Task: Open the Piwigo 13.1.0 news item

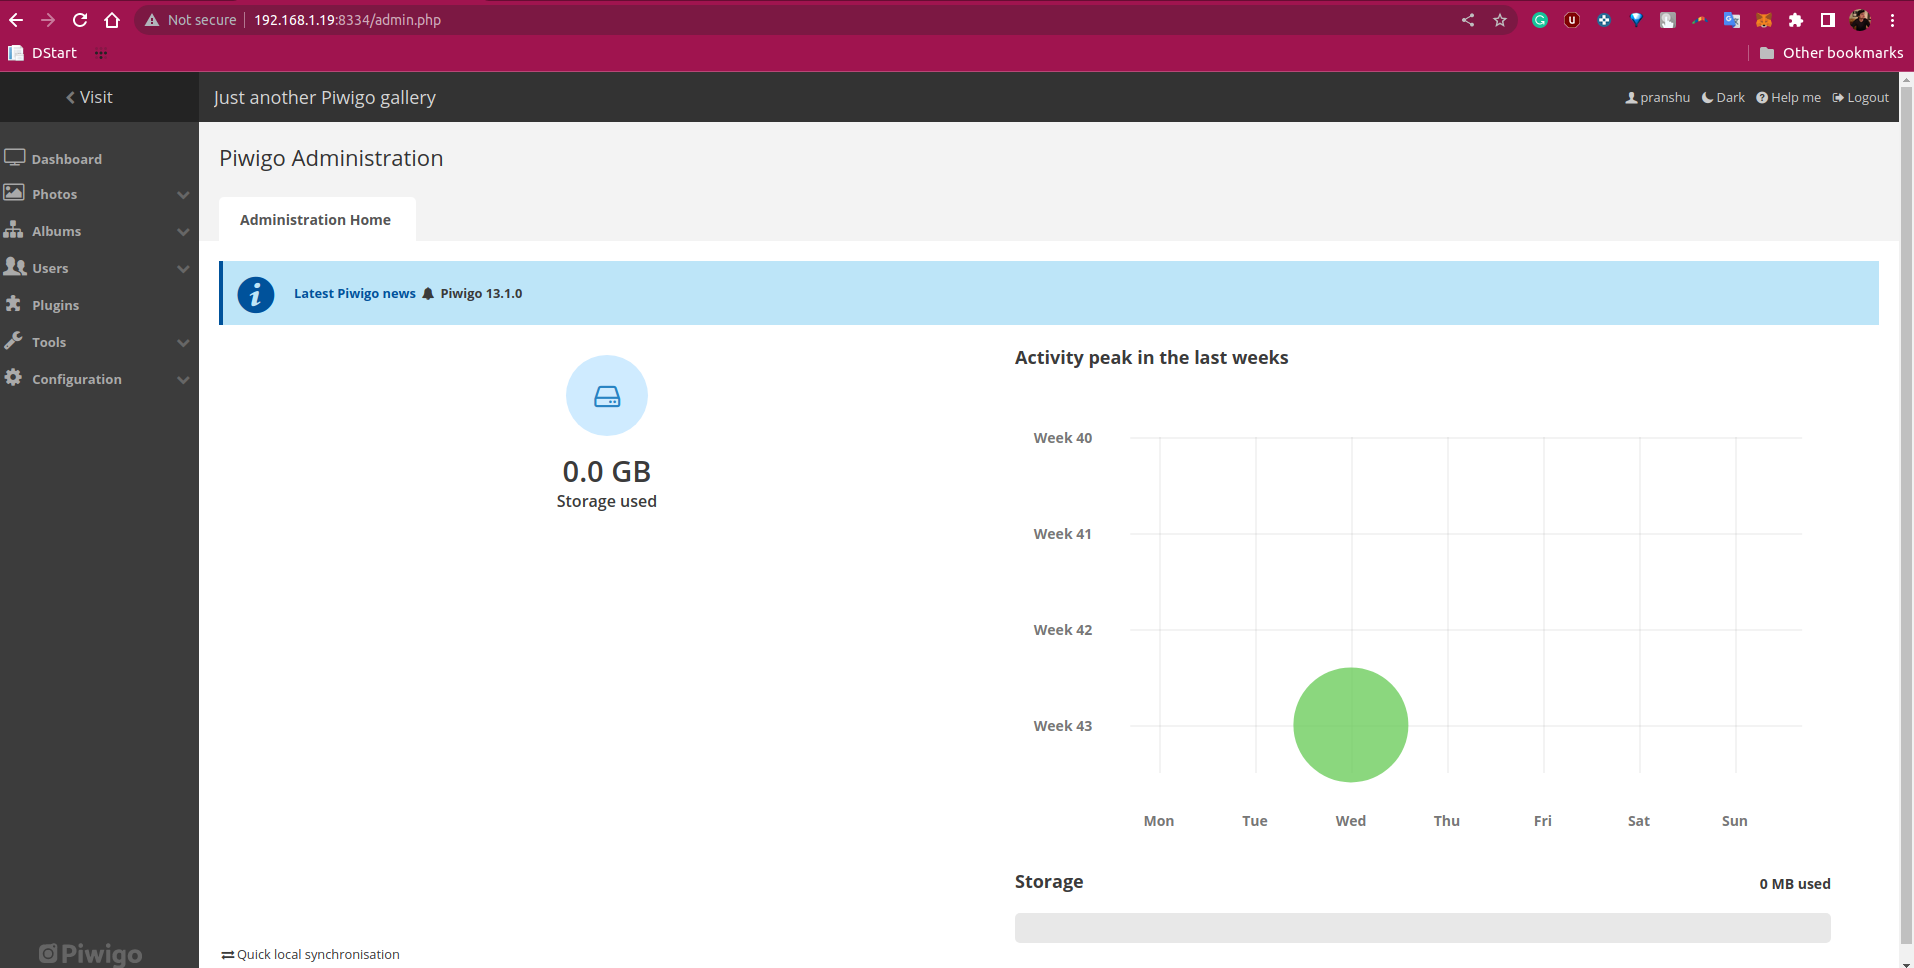Action: pos(481,293)
